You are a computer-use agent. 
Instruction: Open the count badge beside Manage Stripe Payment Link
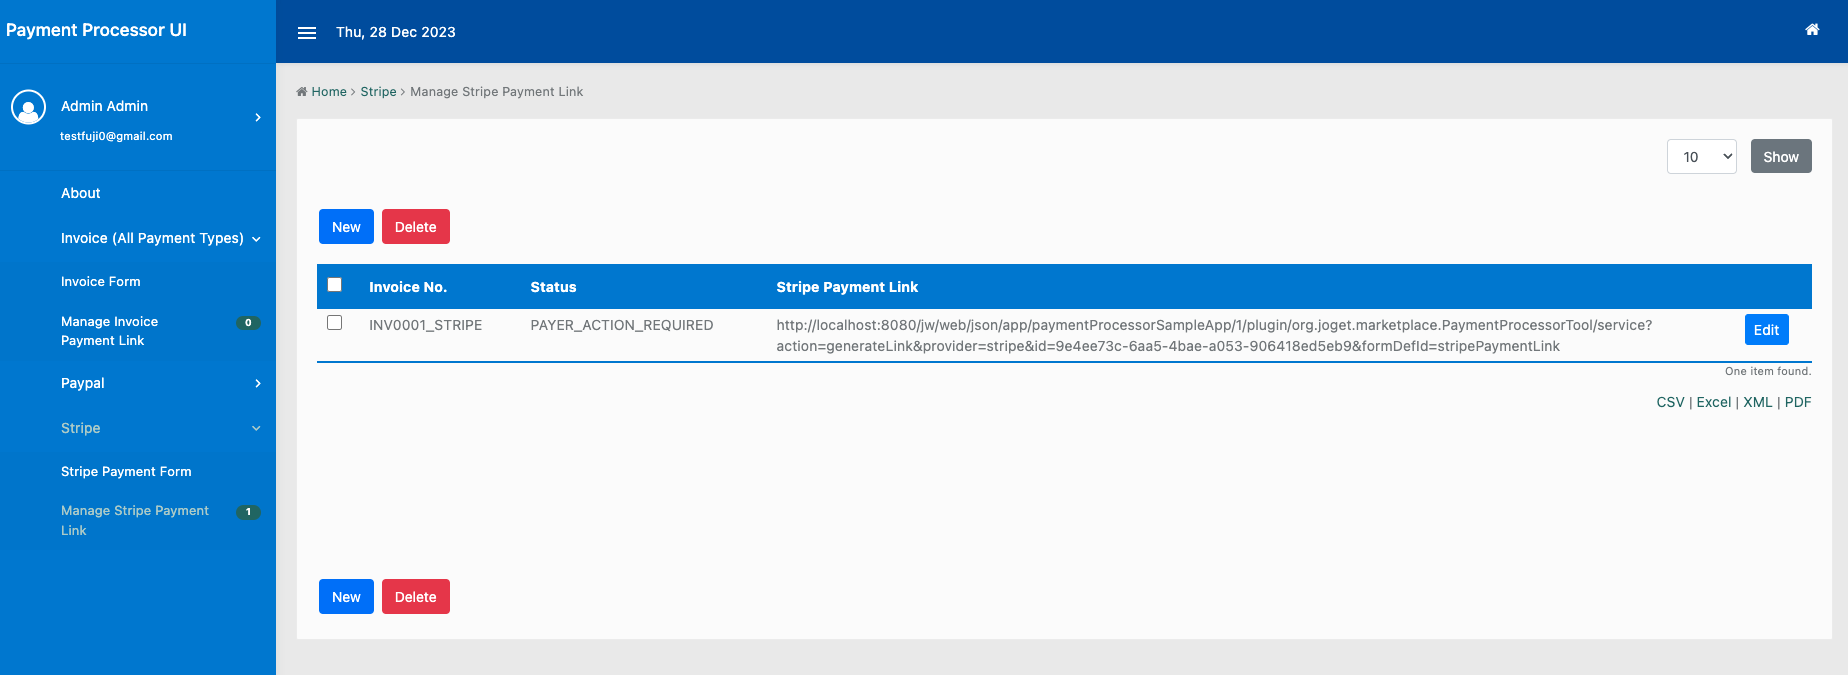(x=248, y=512)
